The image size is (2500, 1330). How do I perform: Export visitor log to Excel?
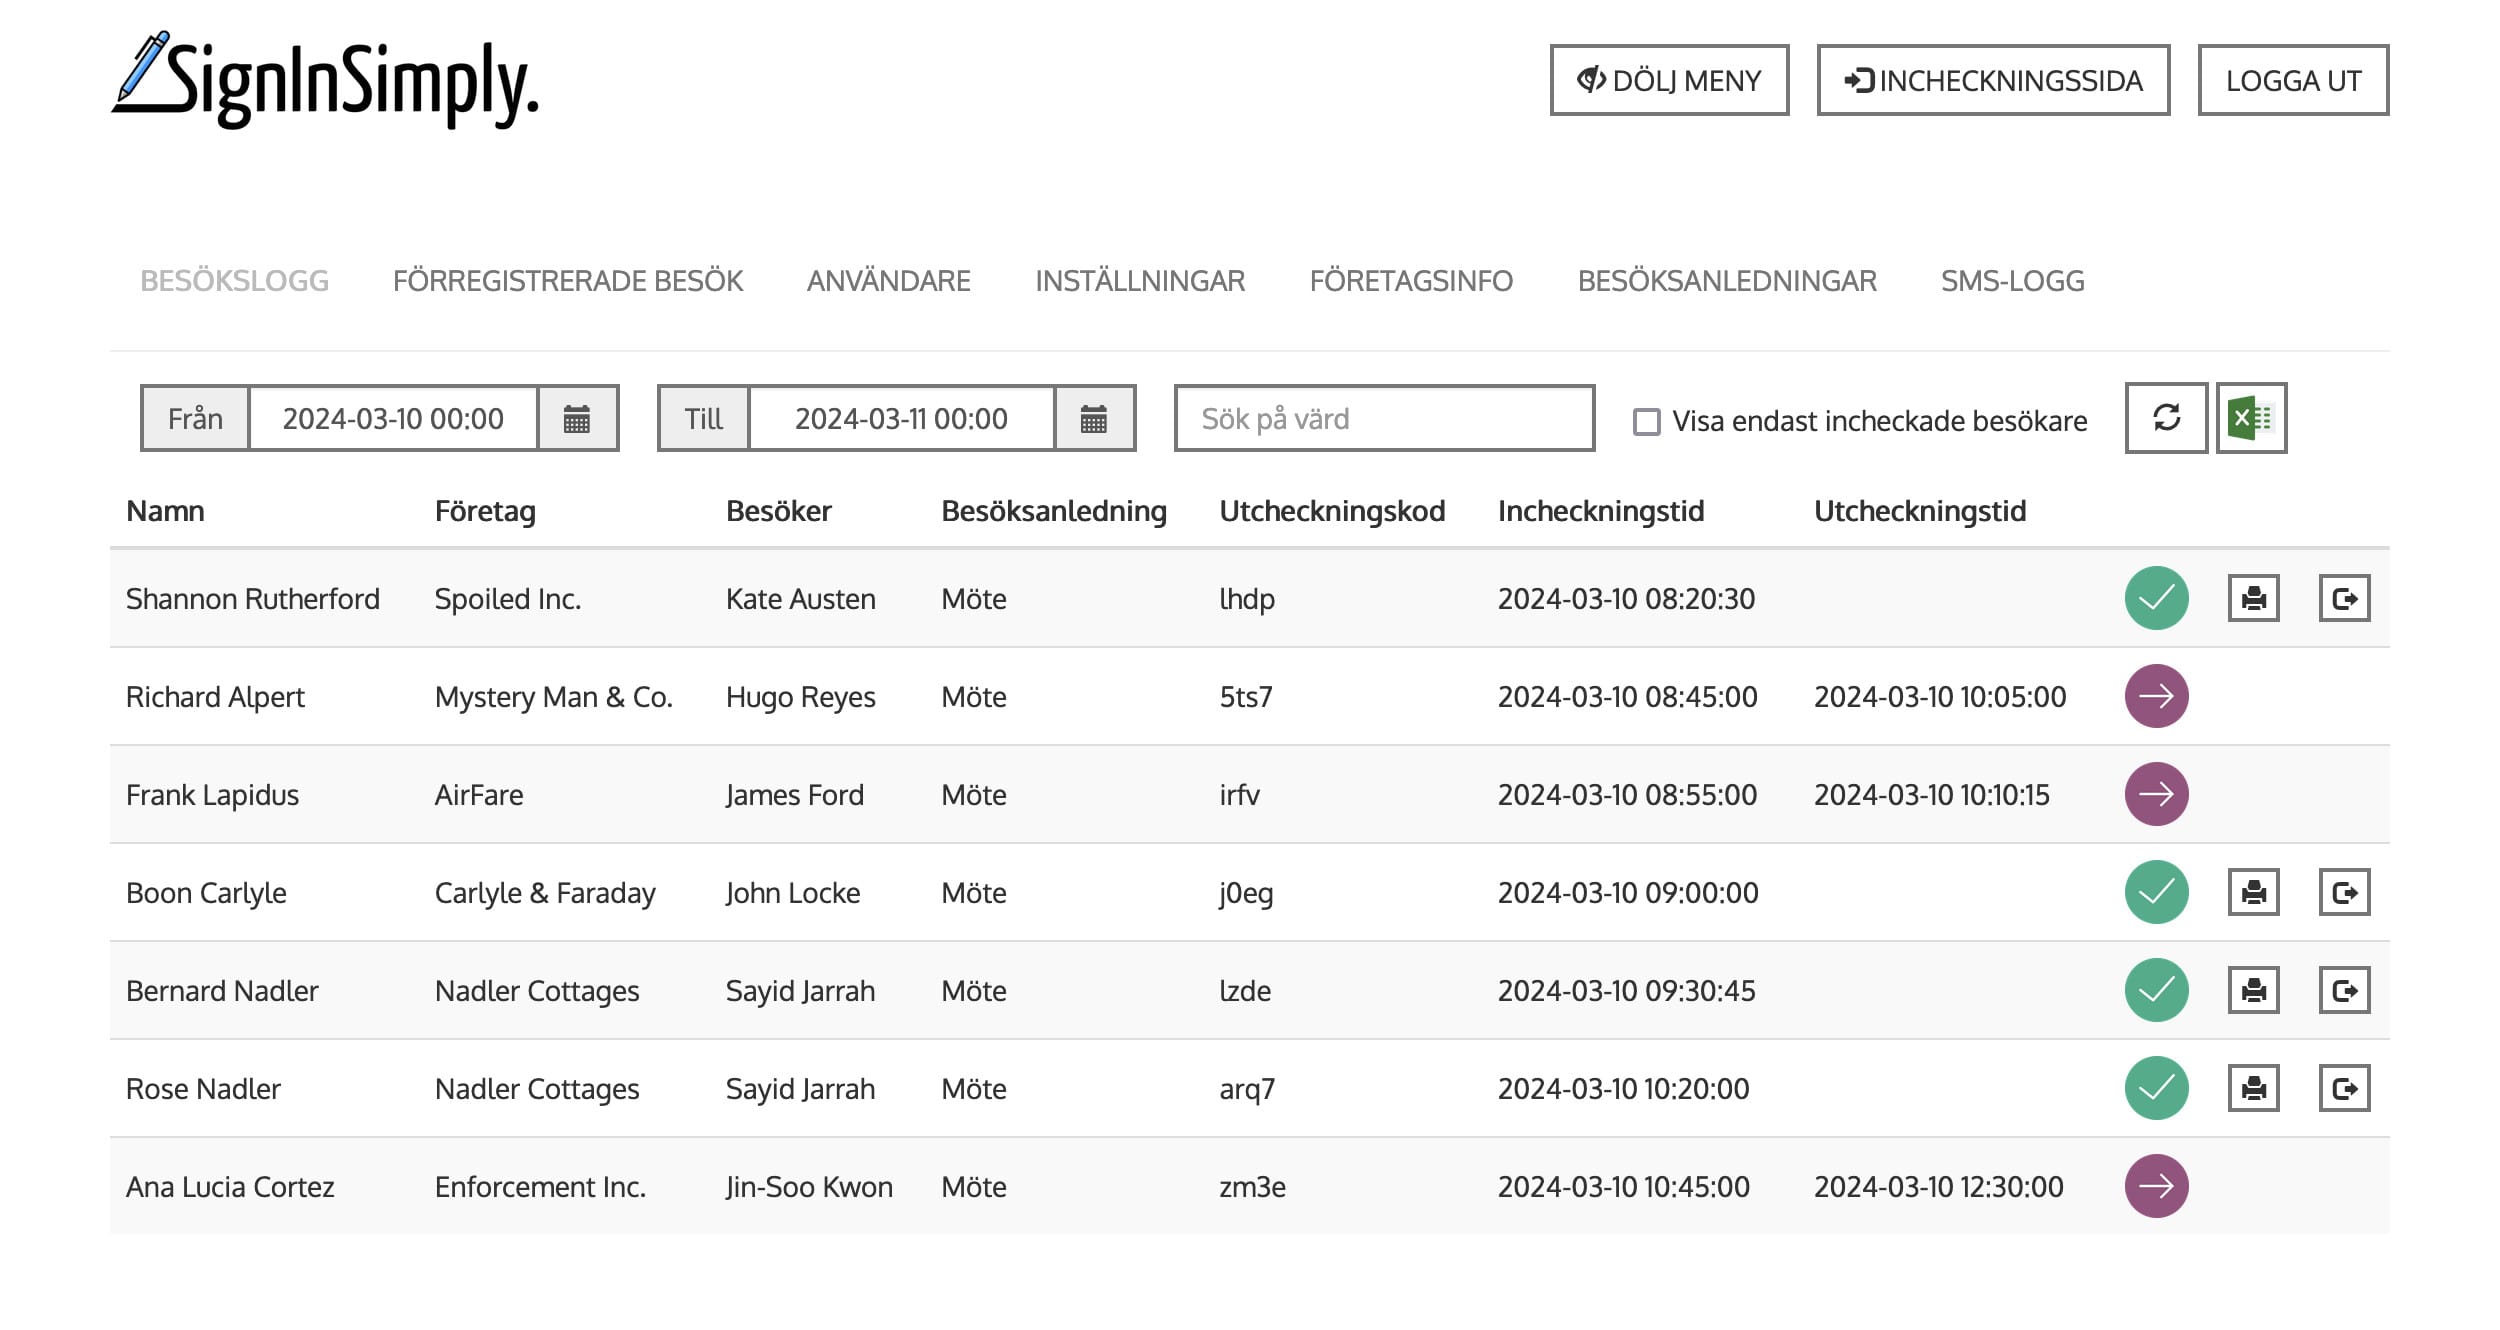pyautogui.click(x=2251, y=418)
